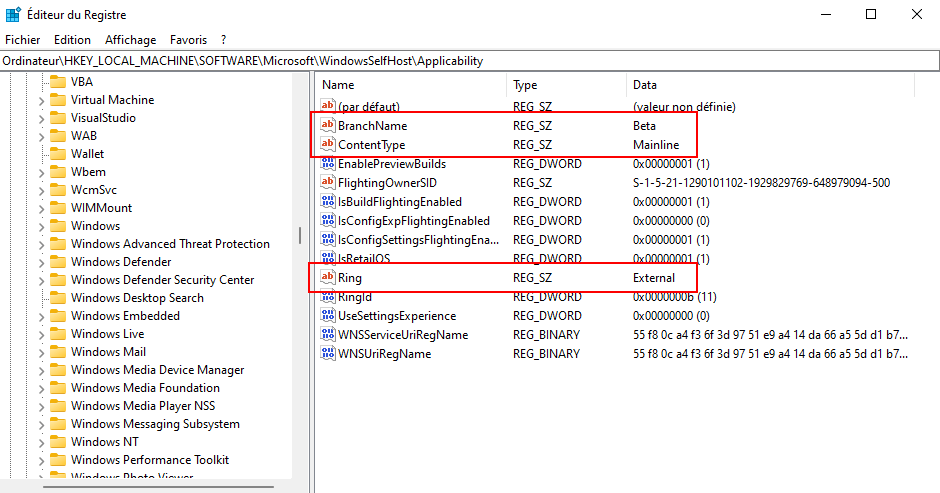Viewport: 940px width, 493px height.
Task: Click the IsRetailOS value name
Action: (x=364, y=258)
